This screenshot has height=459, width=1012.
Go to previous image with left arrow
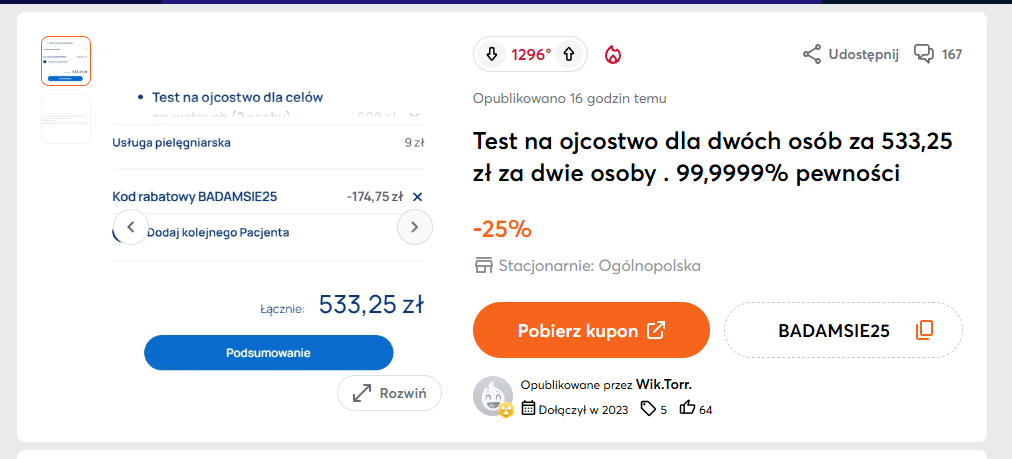[130, 228]
